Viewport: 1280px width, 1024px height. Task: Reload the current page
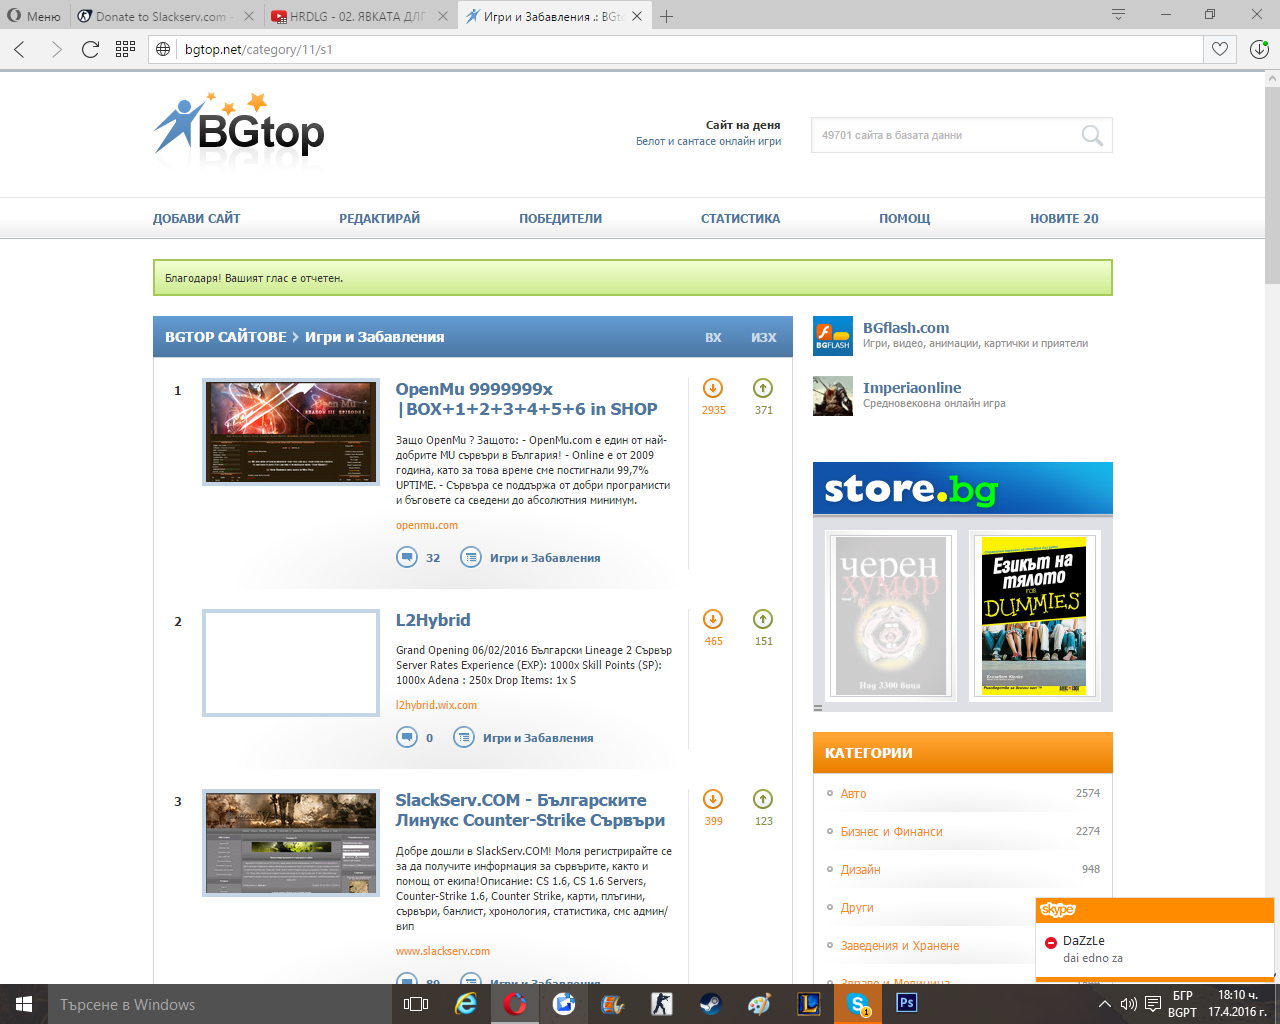click(91, 49)
